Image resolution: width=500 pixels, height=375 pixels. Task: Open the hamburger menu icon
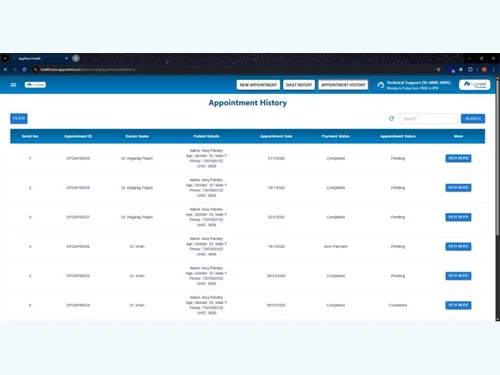click(x=13, y=85)
